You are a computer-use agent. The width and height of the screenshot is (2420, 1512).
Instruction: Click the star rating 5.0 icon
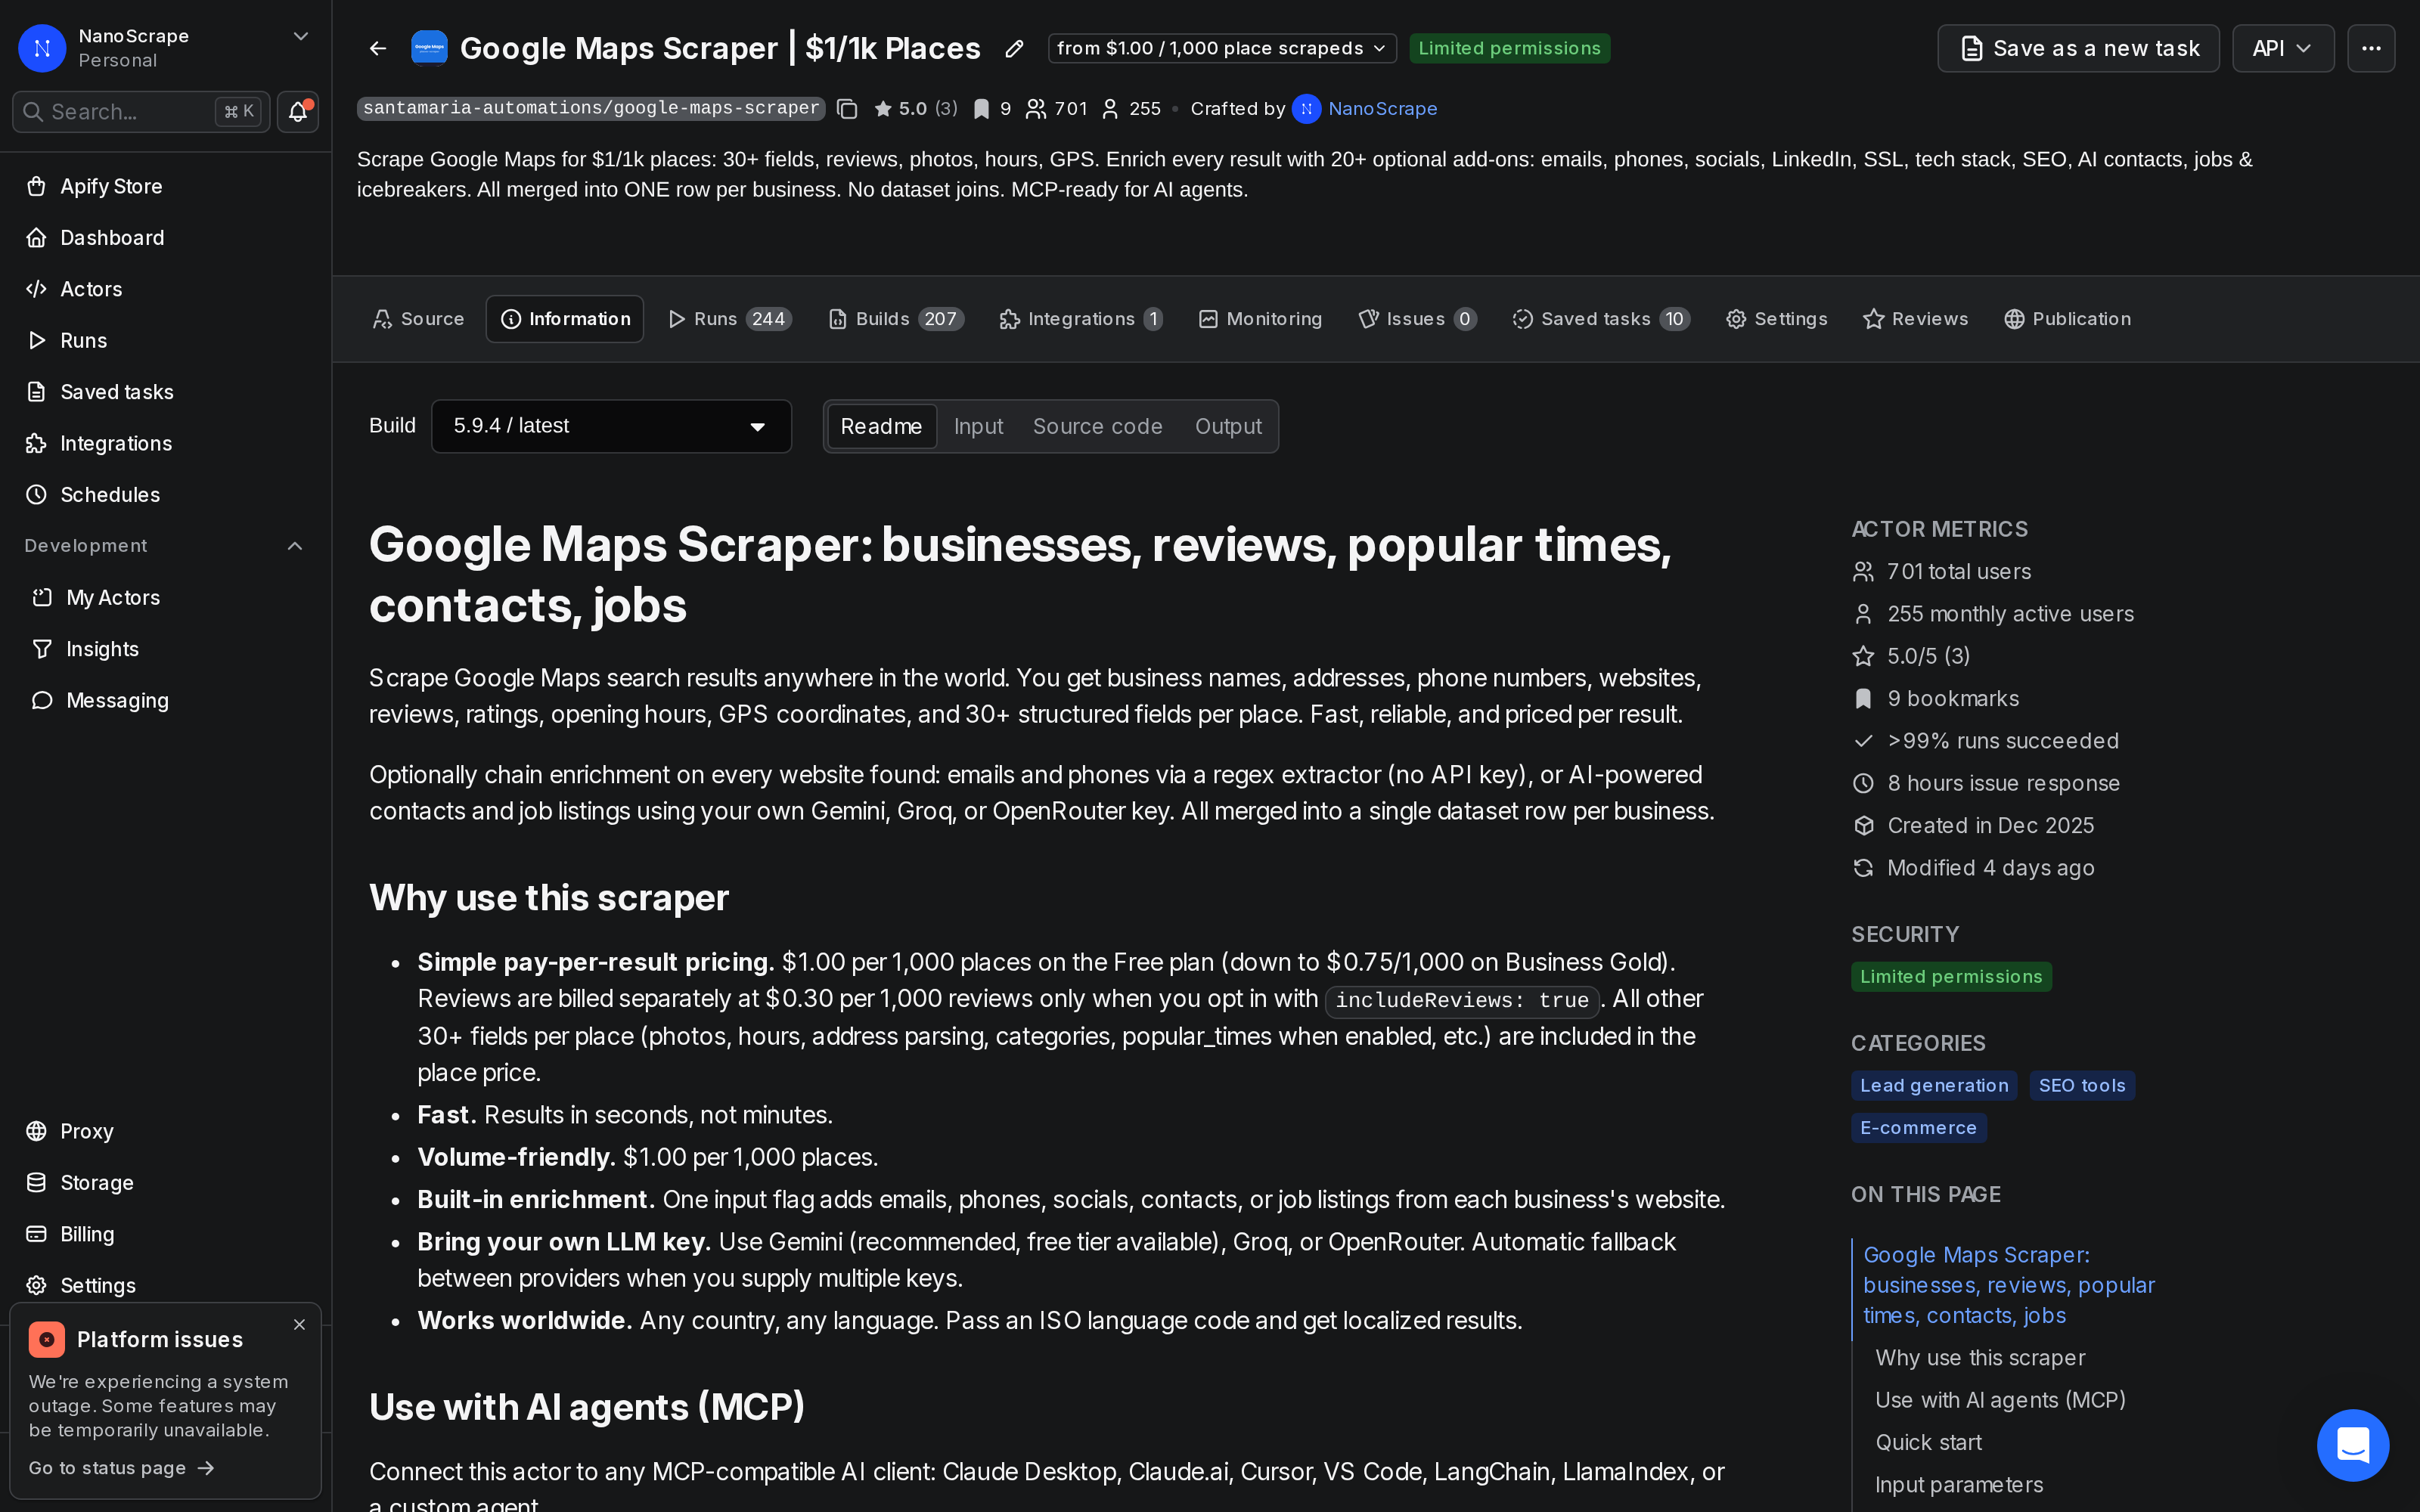coord(883,109)
